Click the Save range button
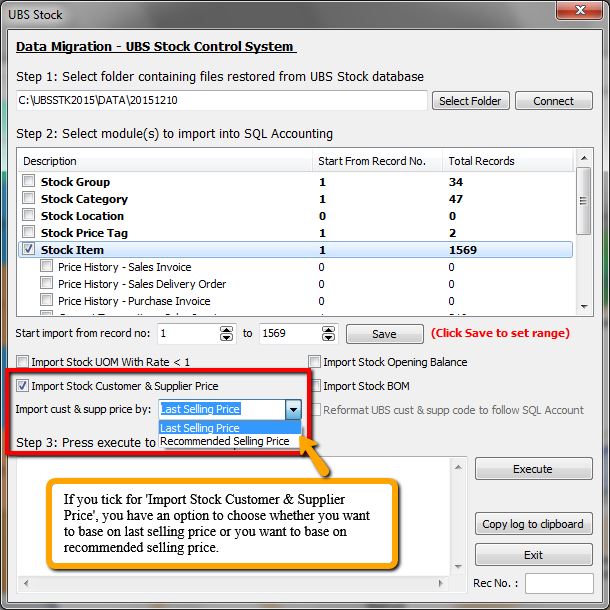610x610 pixels. 384,334
